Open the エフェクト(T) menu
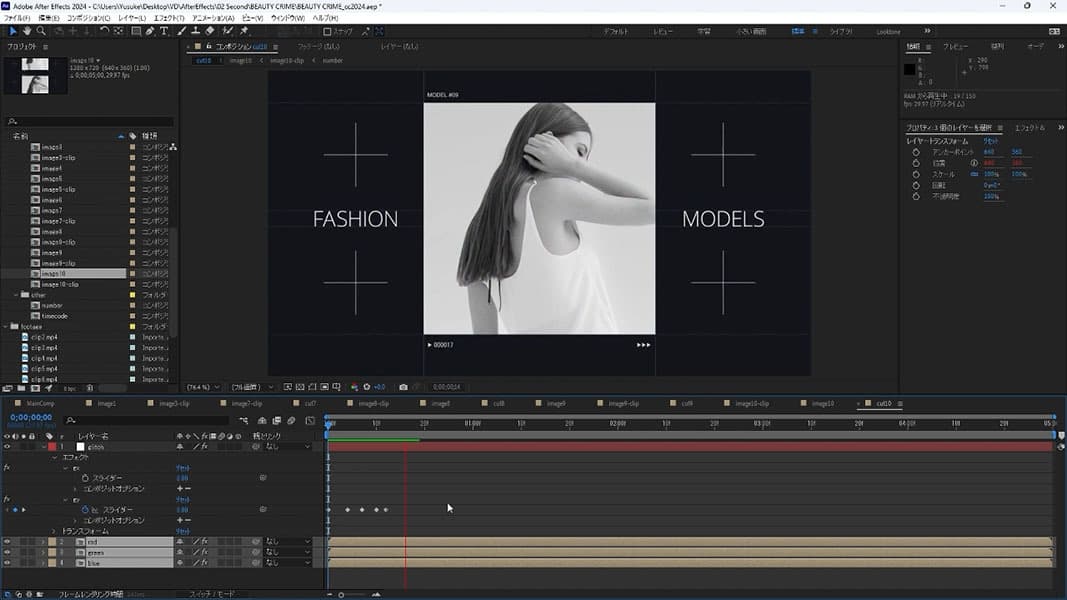The image size is (1067, 600). (x=167, y=18)
